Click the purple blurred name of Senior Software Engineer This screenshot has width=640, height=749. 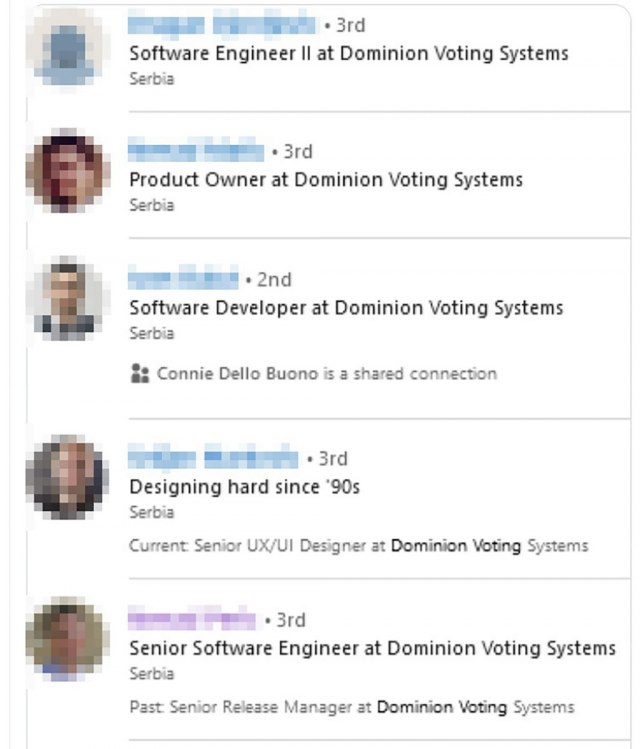[192, 620]
